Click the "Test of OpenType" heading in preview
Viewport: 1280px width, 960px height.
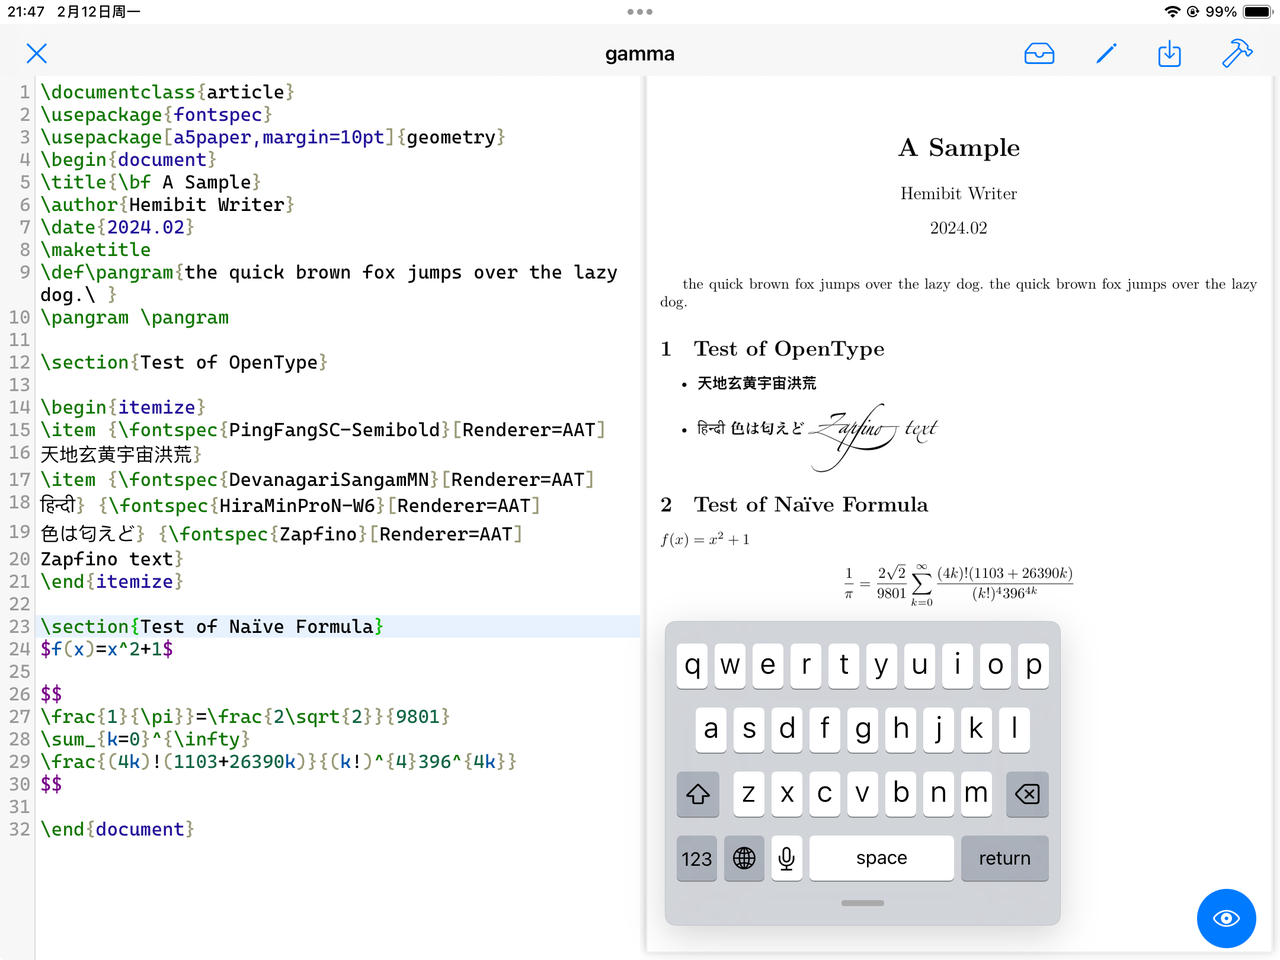[789, 349]
